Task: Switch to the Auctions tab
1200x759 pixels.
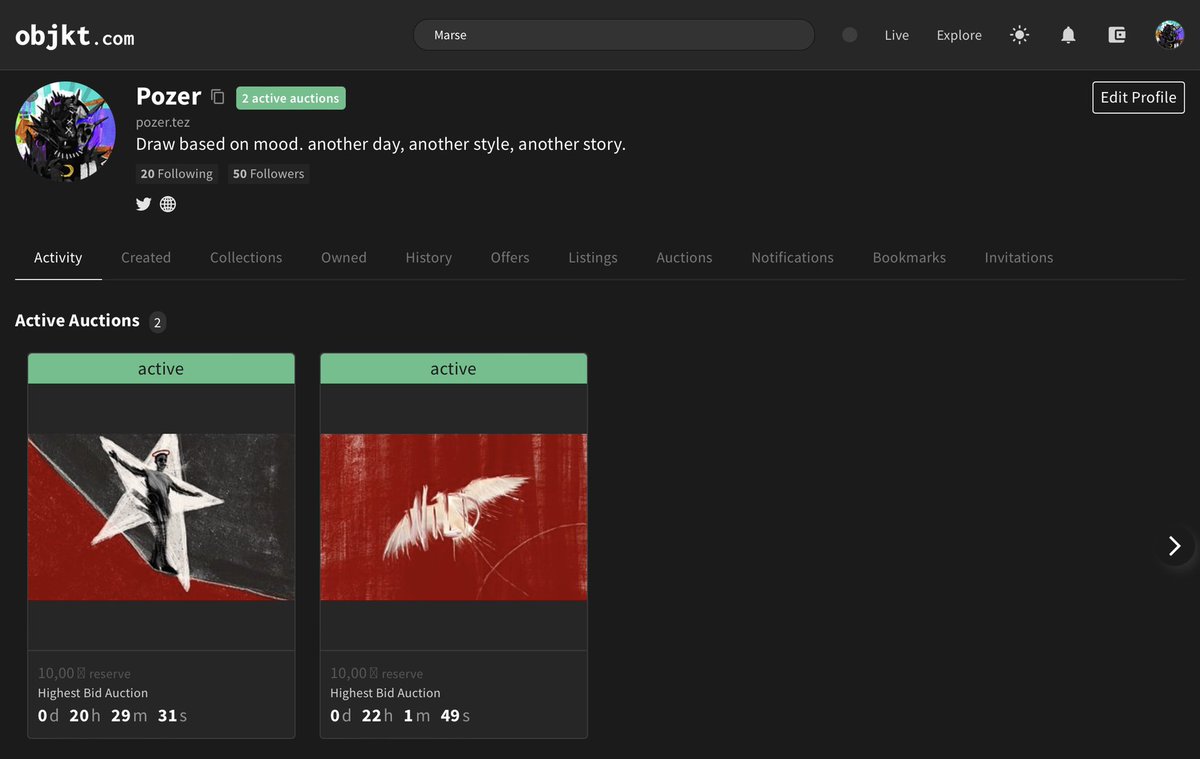Action: 684,257
